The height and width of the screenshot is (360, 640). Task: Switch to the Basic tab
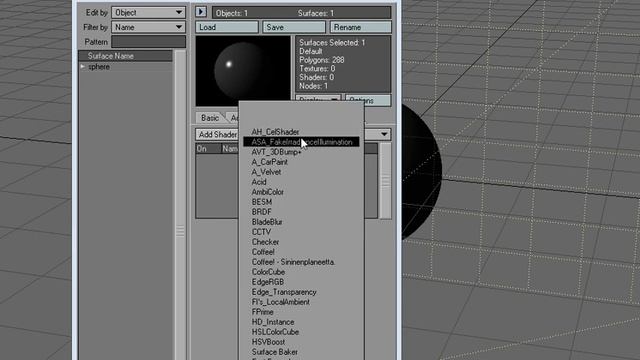[210, 118]
